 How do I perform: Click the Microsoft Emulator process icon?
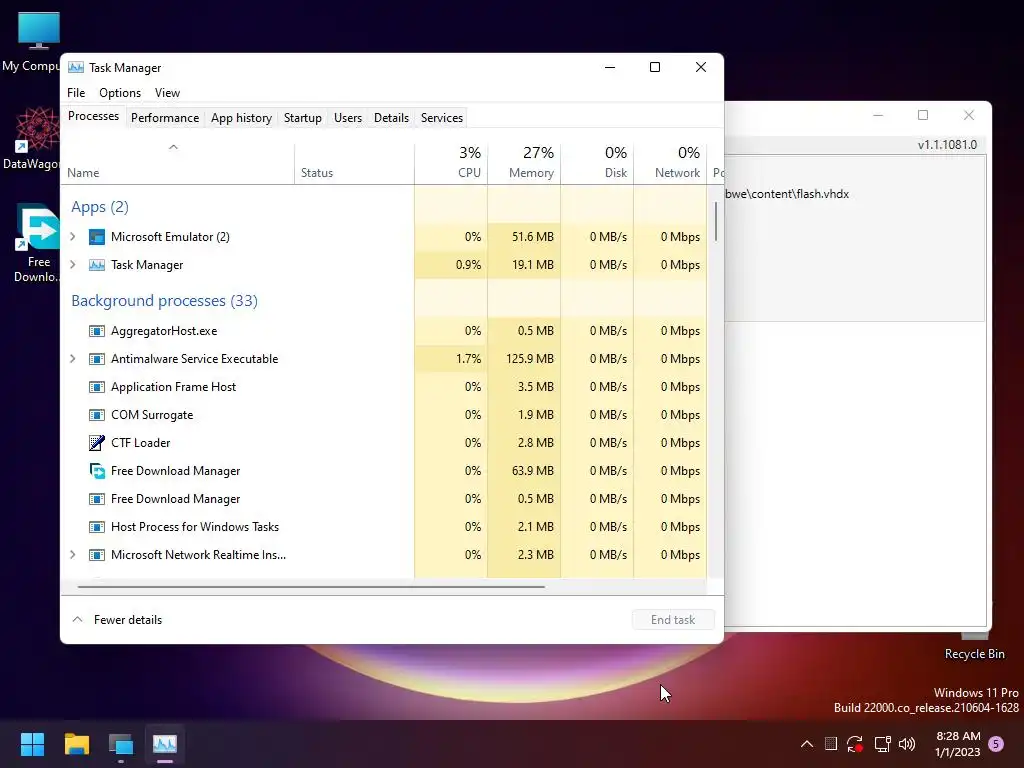coord(97,237)
